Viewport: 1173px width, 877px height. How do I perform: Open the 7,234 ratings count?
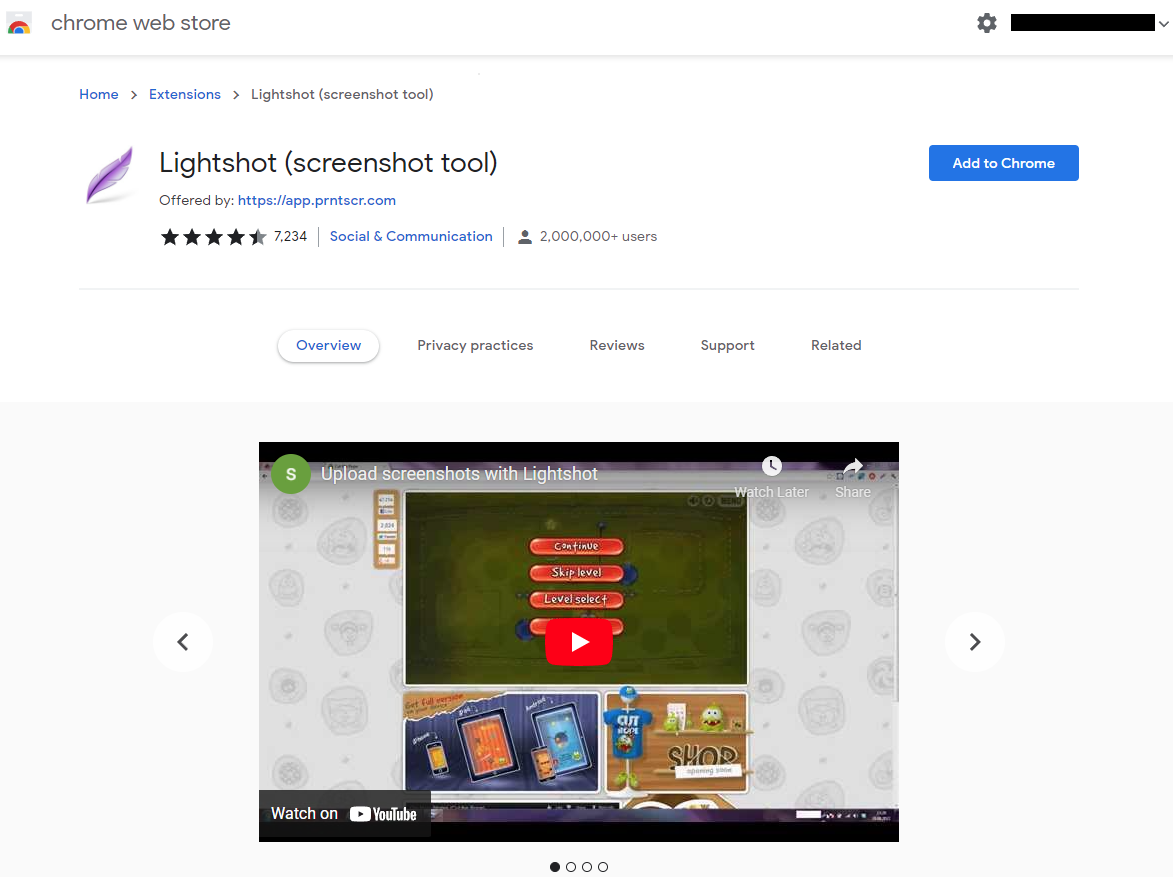coord(290,236)
